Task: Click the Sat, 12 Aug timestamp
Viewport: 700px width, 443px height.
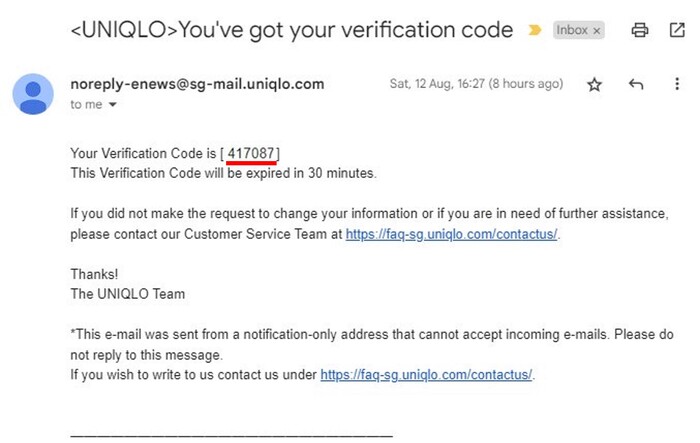Action: [x=476, y=85]
